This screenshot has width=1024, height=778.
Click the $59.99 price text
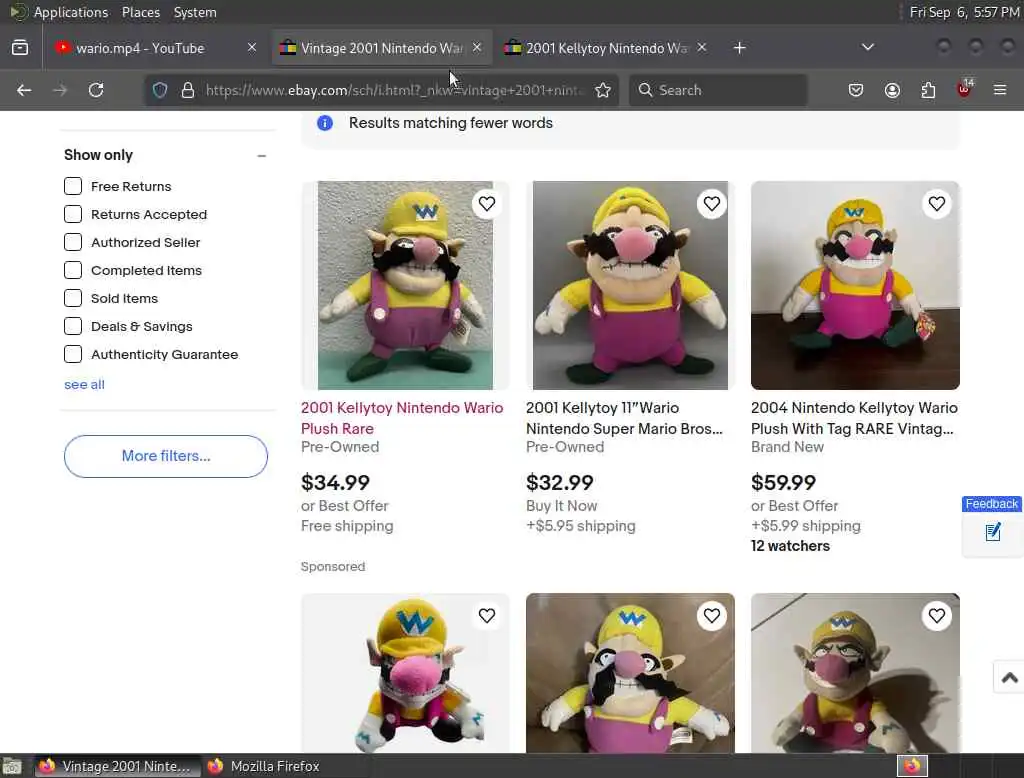click(x=783, y=483)
